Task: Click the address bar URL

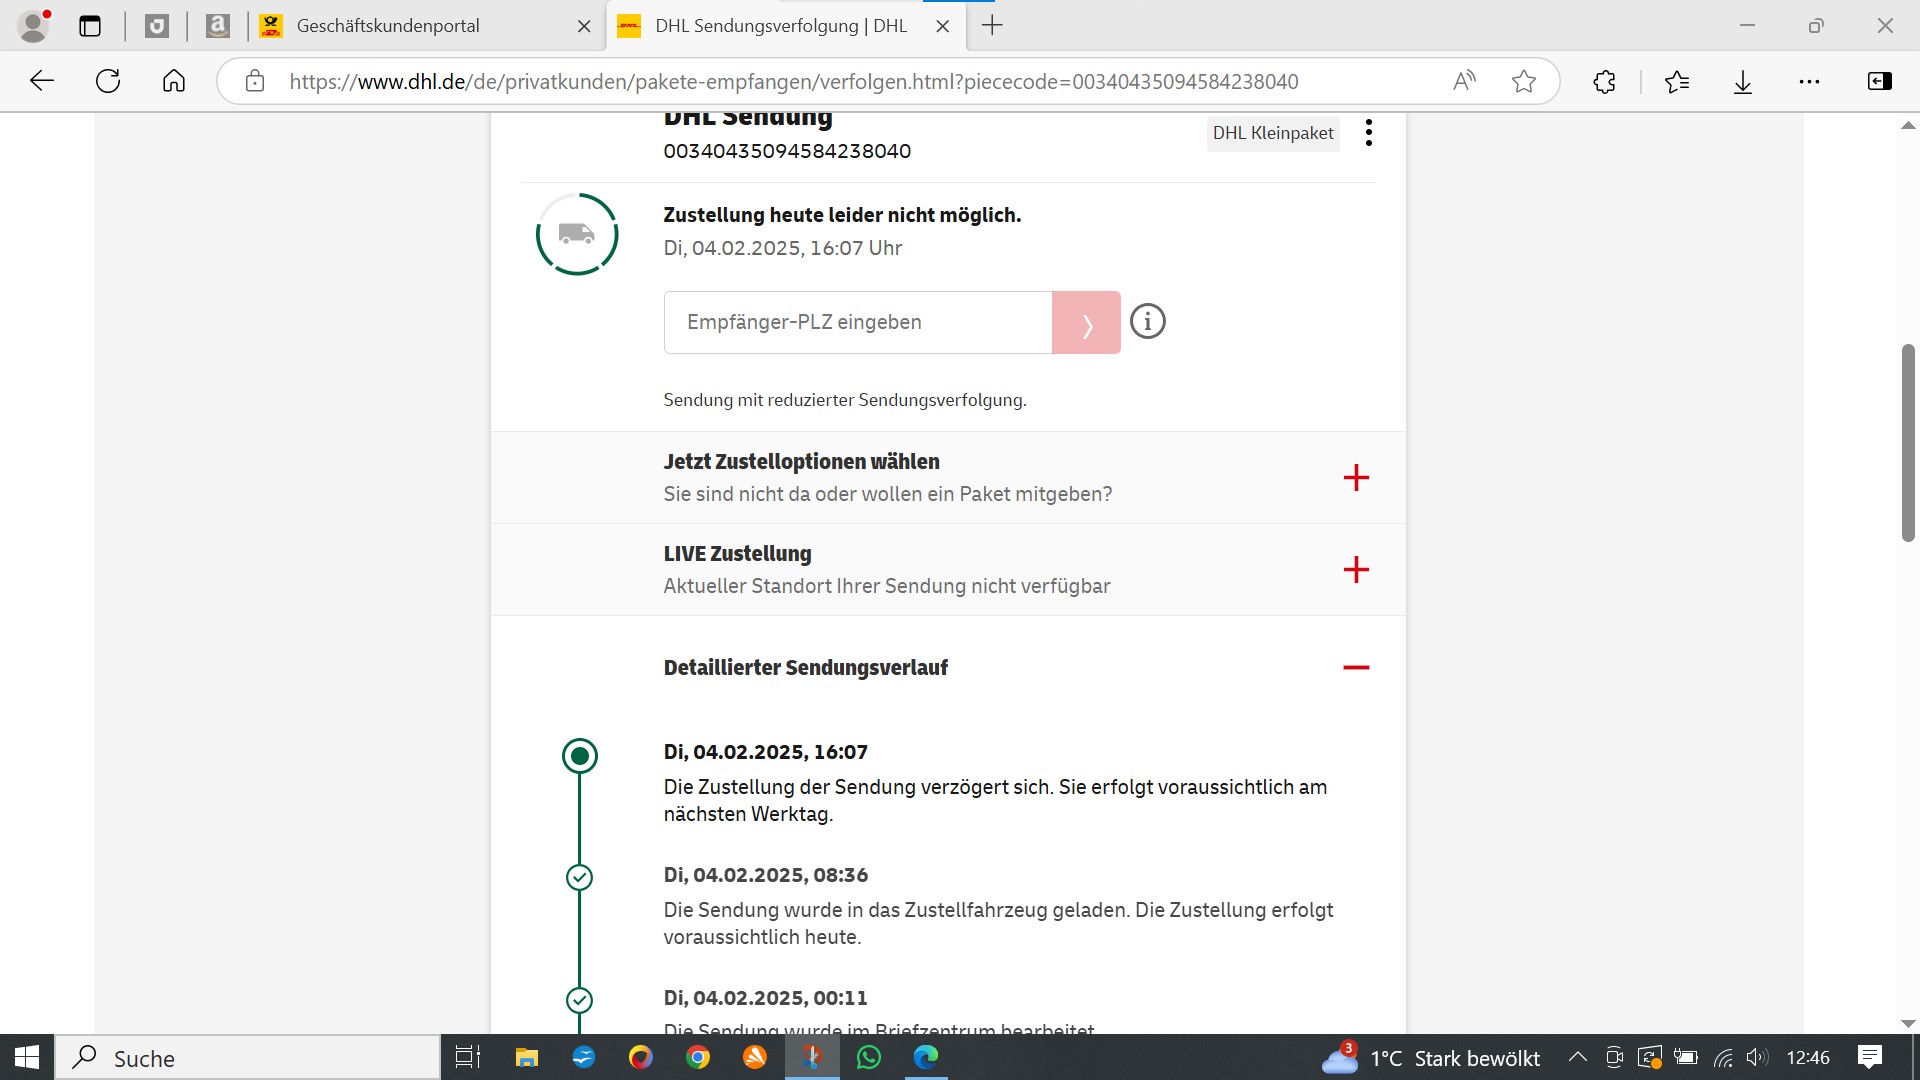Action: 794,82
